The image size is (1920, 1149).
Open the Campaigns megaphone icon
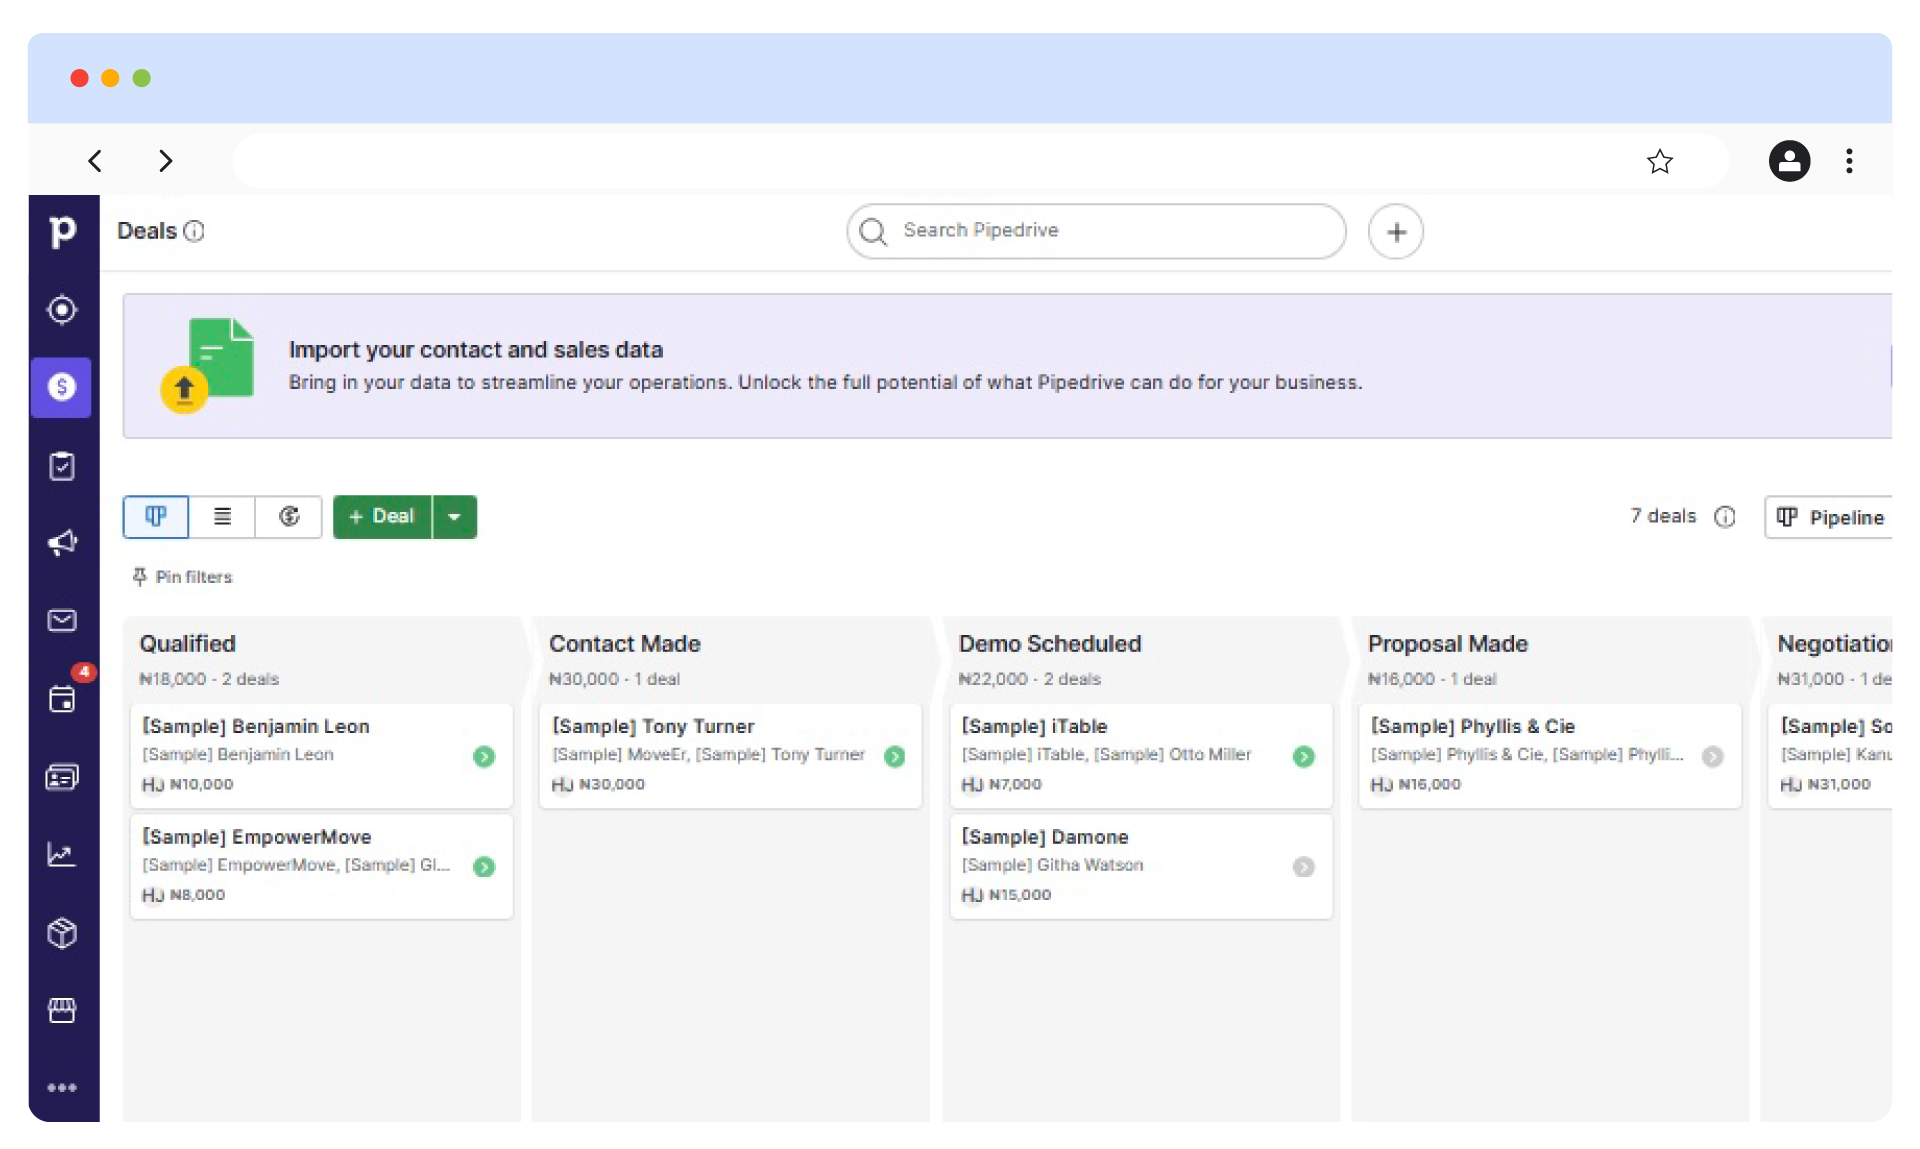click(x=62, y=543)
